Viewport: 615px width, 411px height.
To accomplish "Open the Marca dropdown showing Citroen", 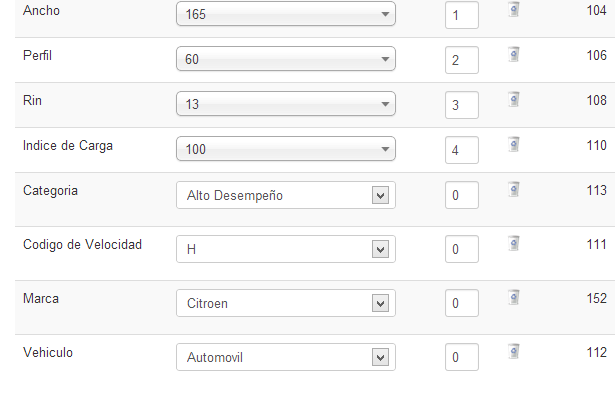I will tap(286, 303).
